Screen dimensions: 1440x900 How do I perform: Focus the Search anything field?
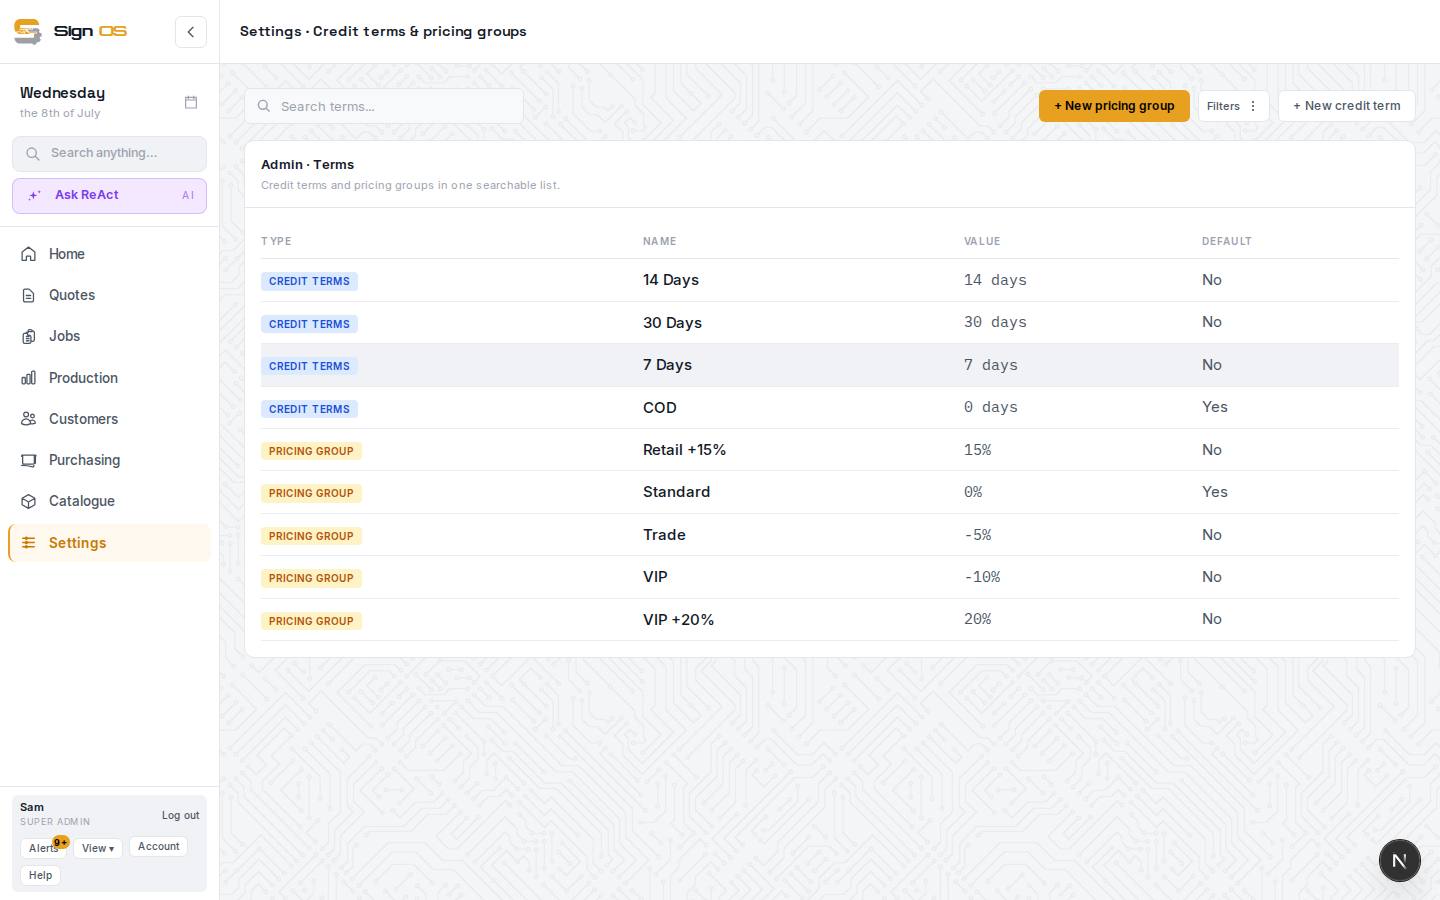pyautogui.click(x=109, y=154)
